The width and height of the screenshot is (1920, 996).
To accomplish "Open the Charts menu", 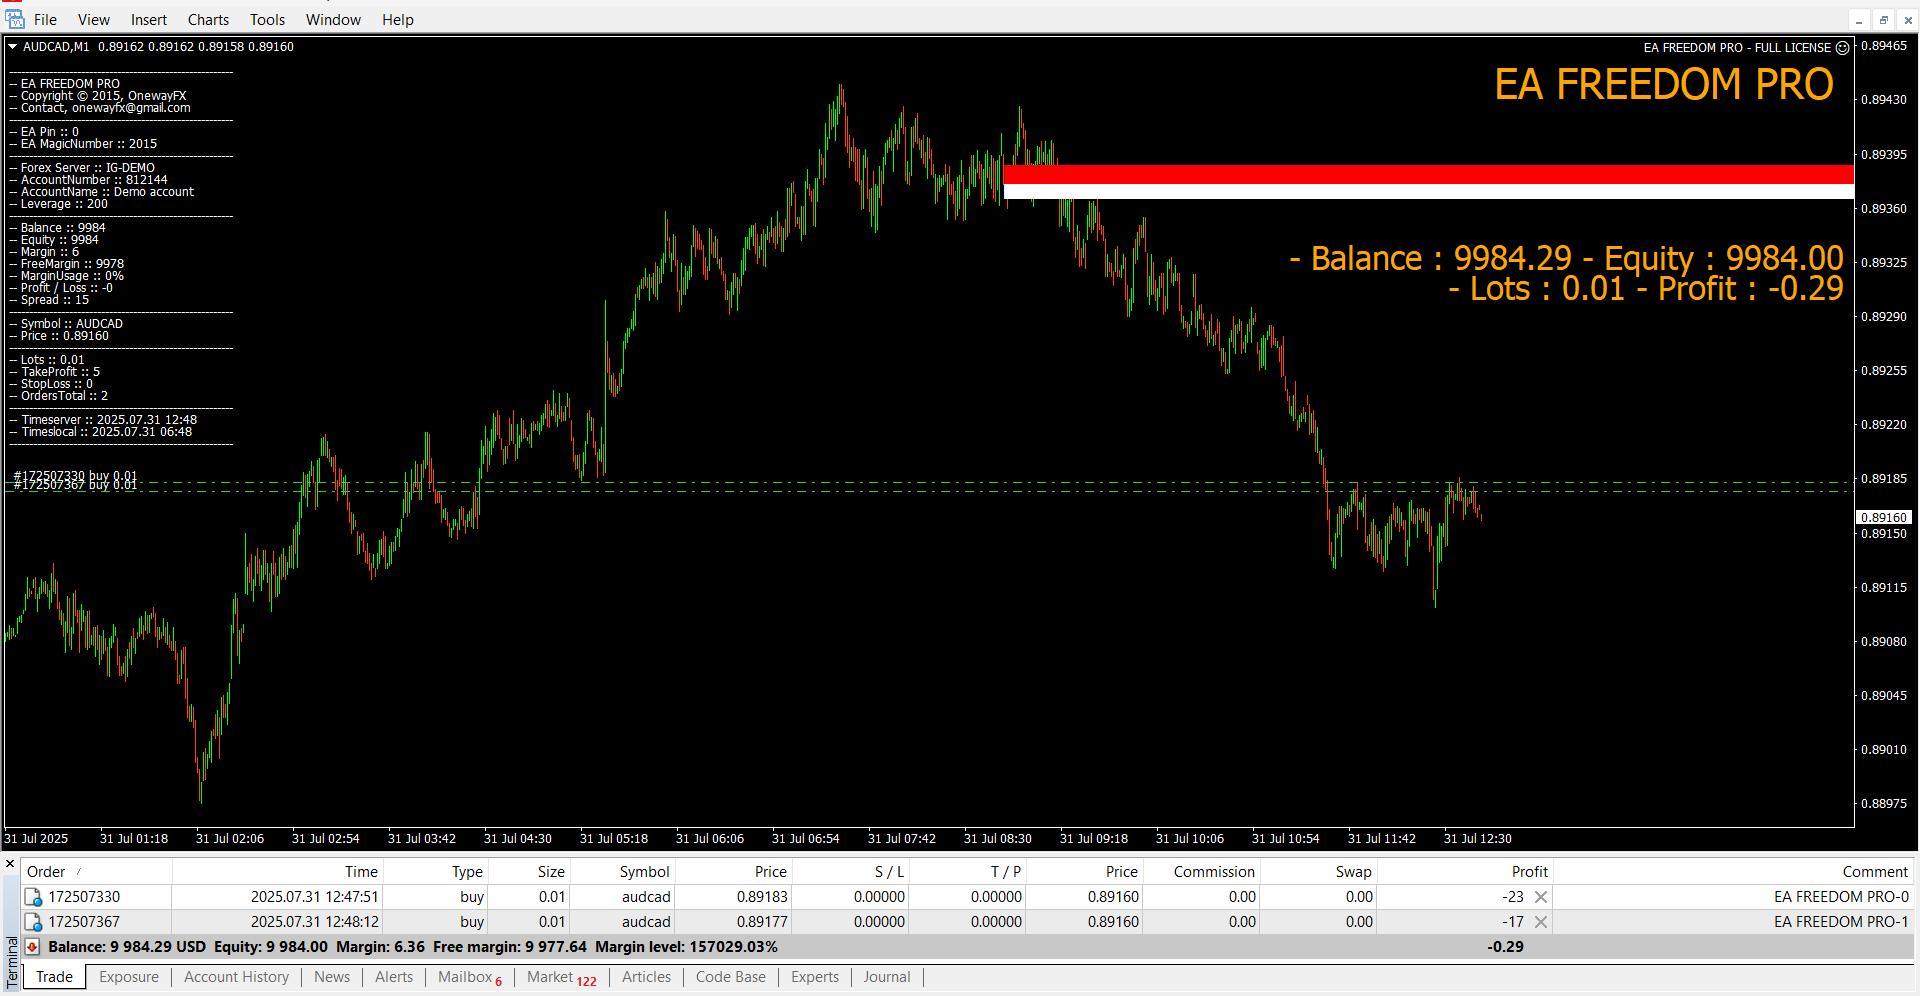I will (208, 20).
